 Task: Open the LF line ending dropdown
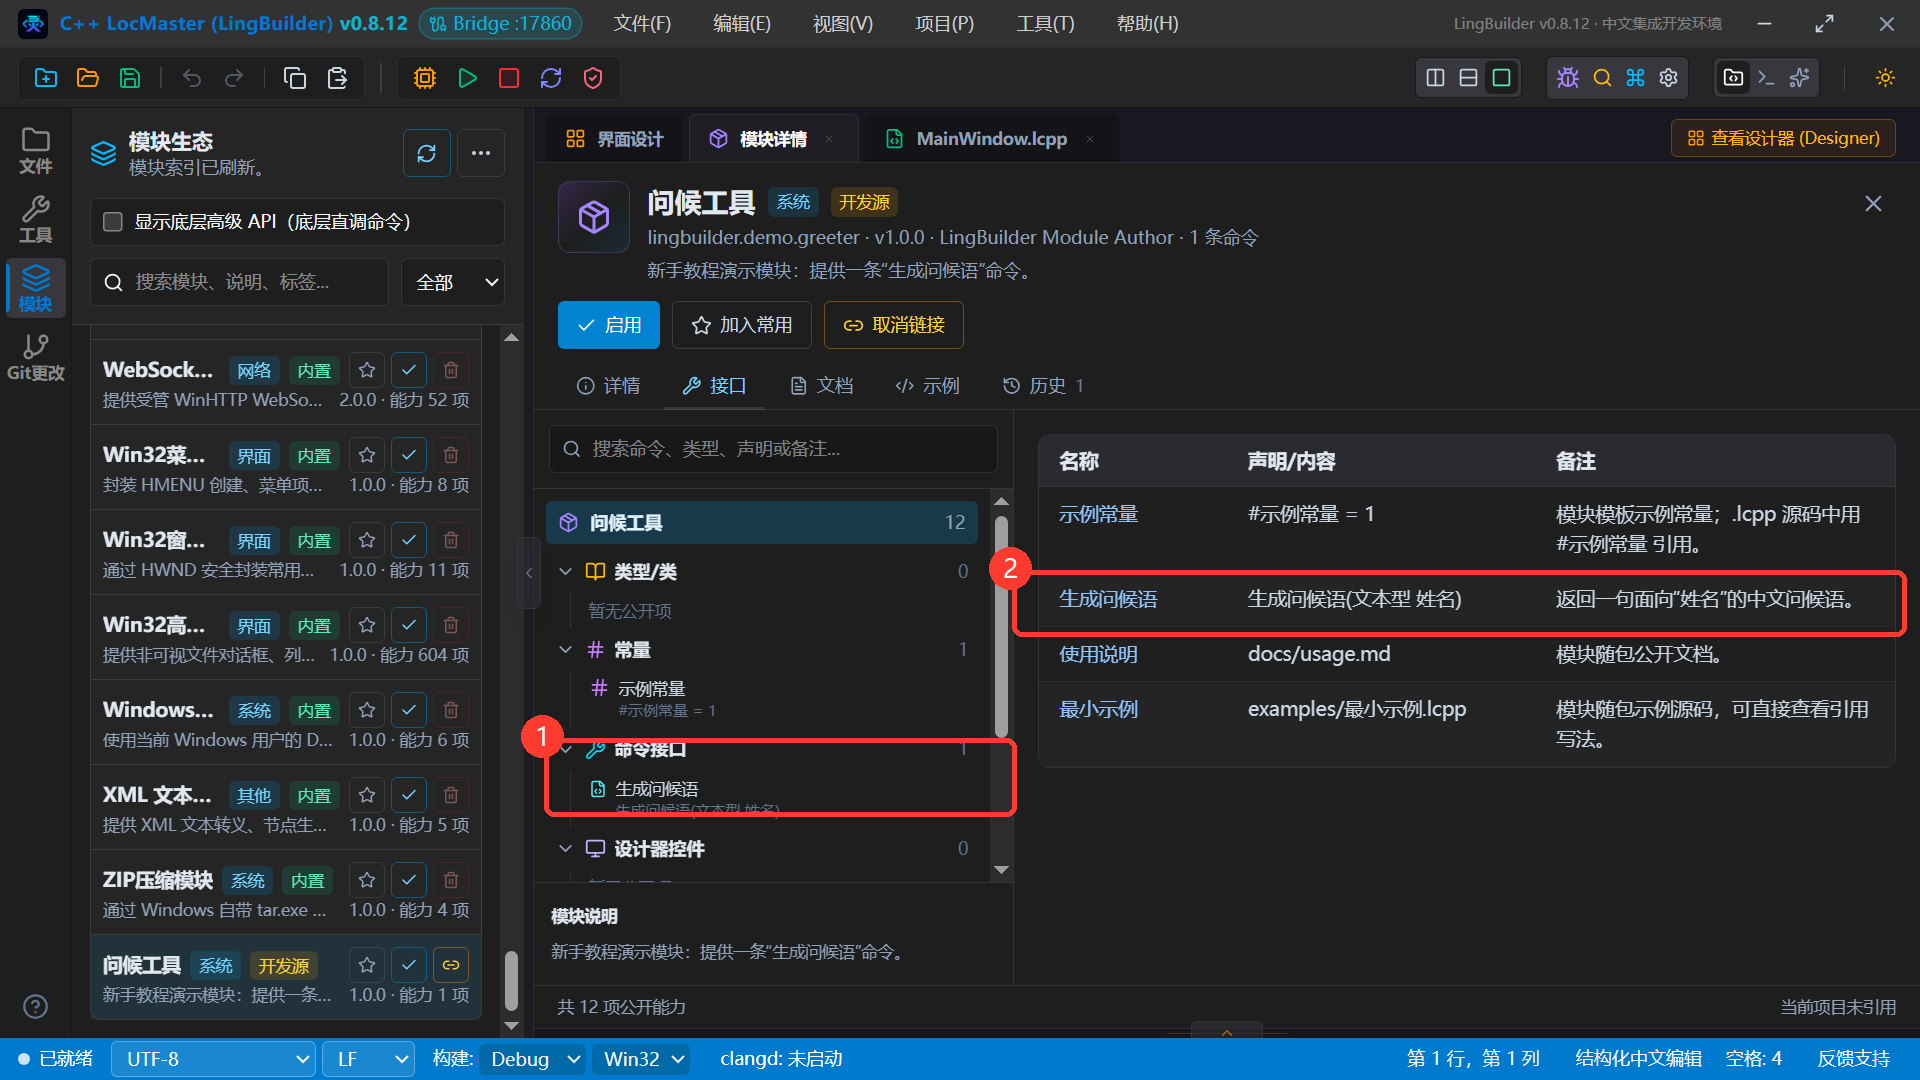[369, 1059]
